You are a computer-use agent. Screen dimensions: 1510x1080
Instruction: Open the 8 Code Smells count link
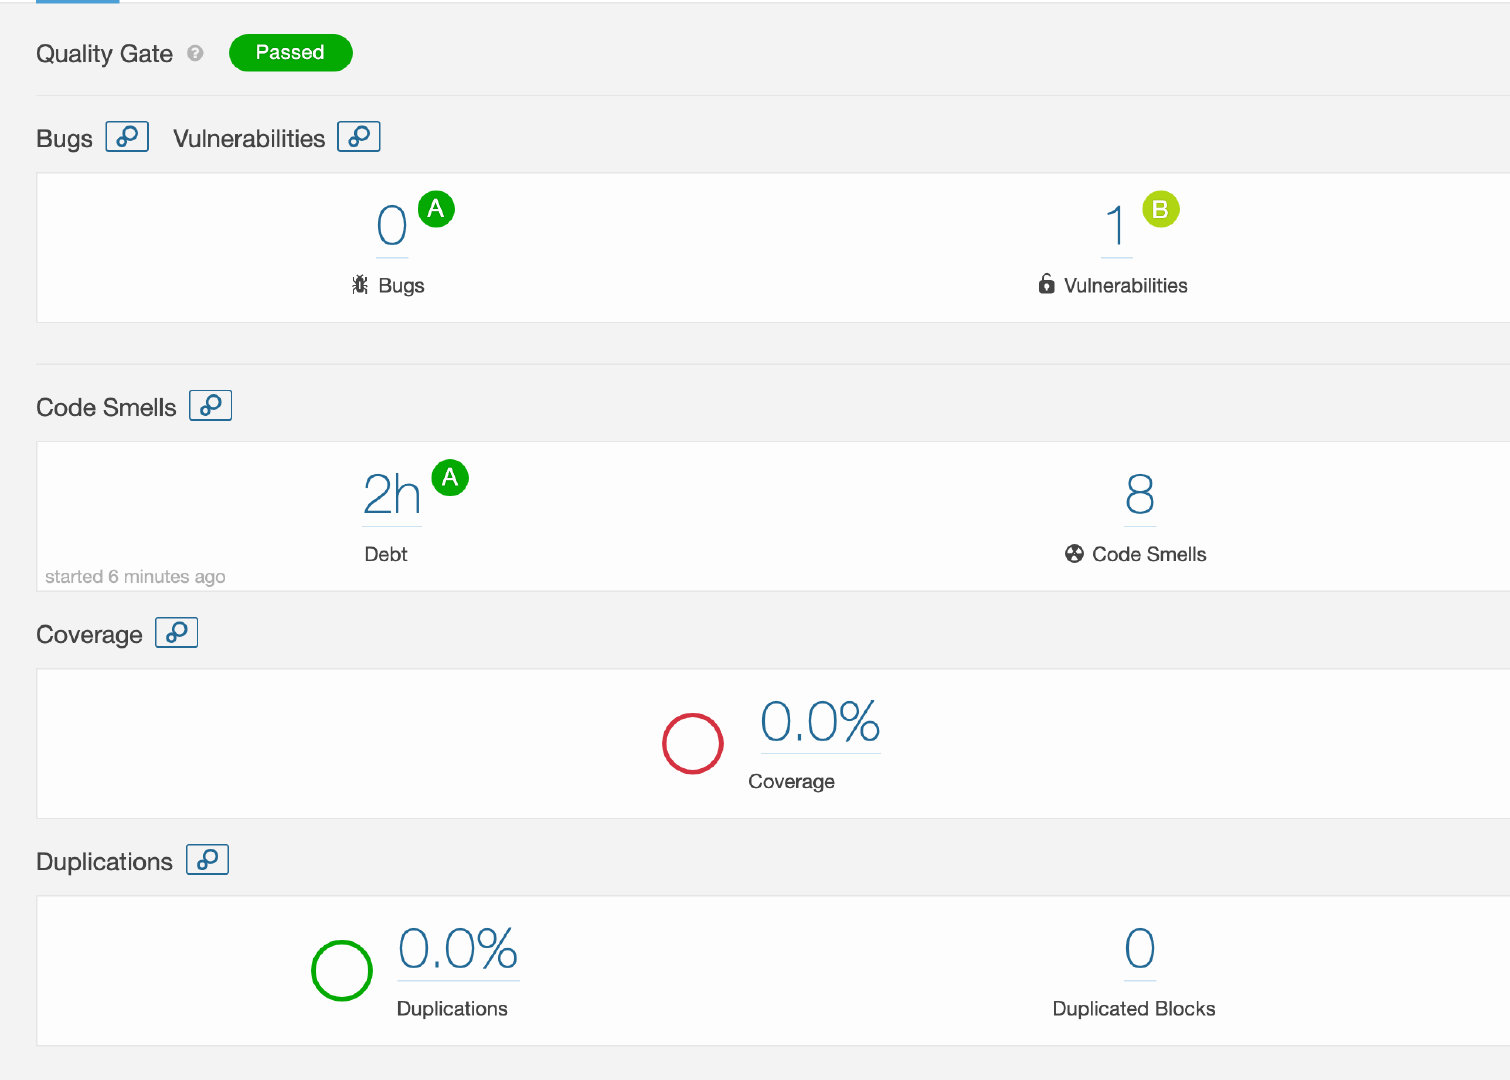(1140, 495)
